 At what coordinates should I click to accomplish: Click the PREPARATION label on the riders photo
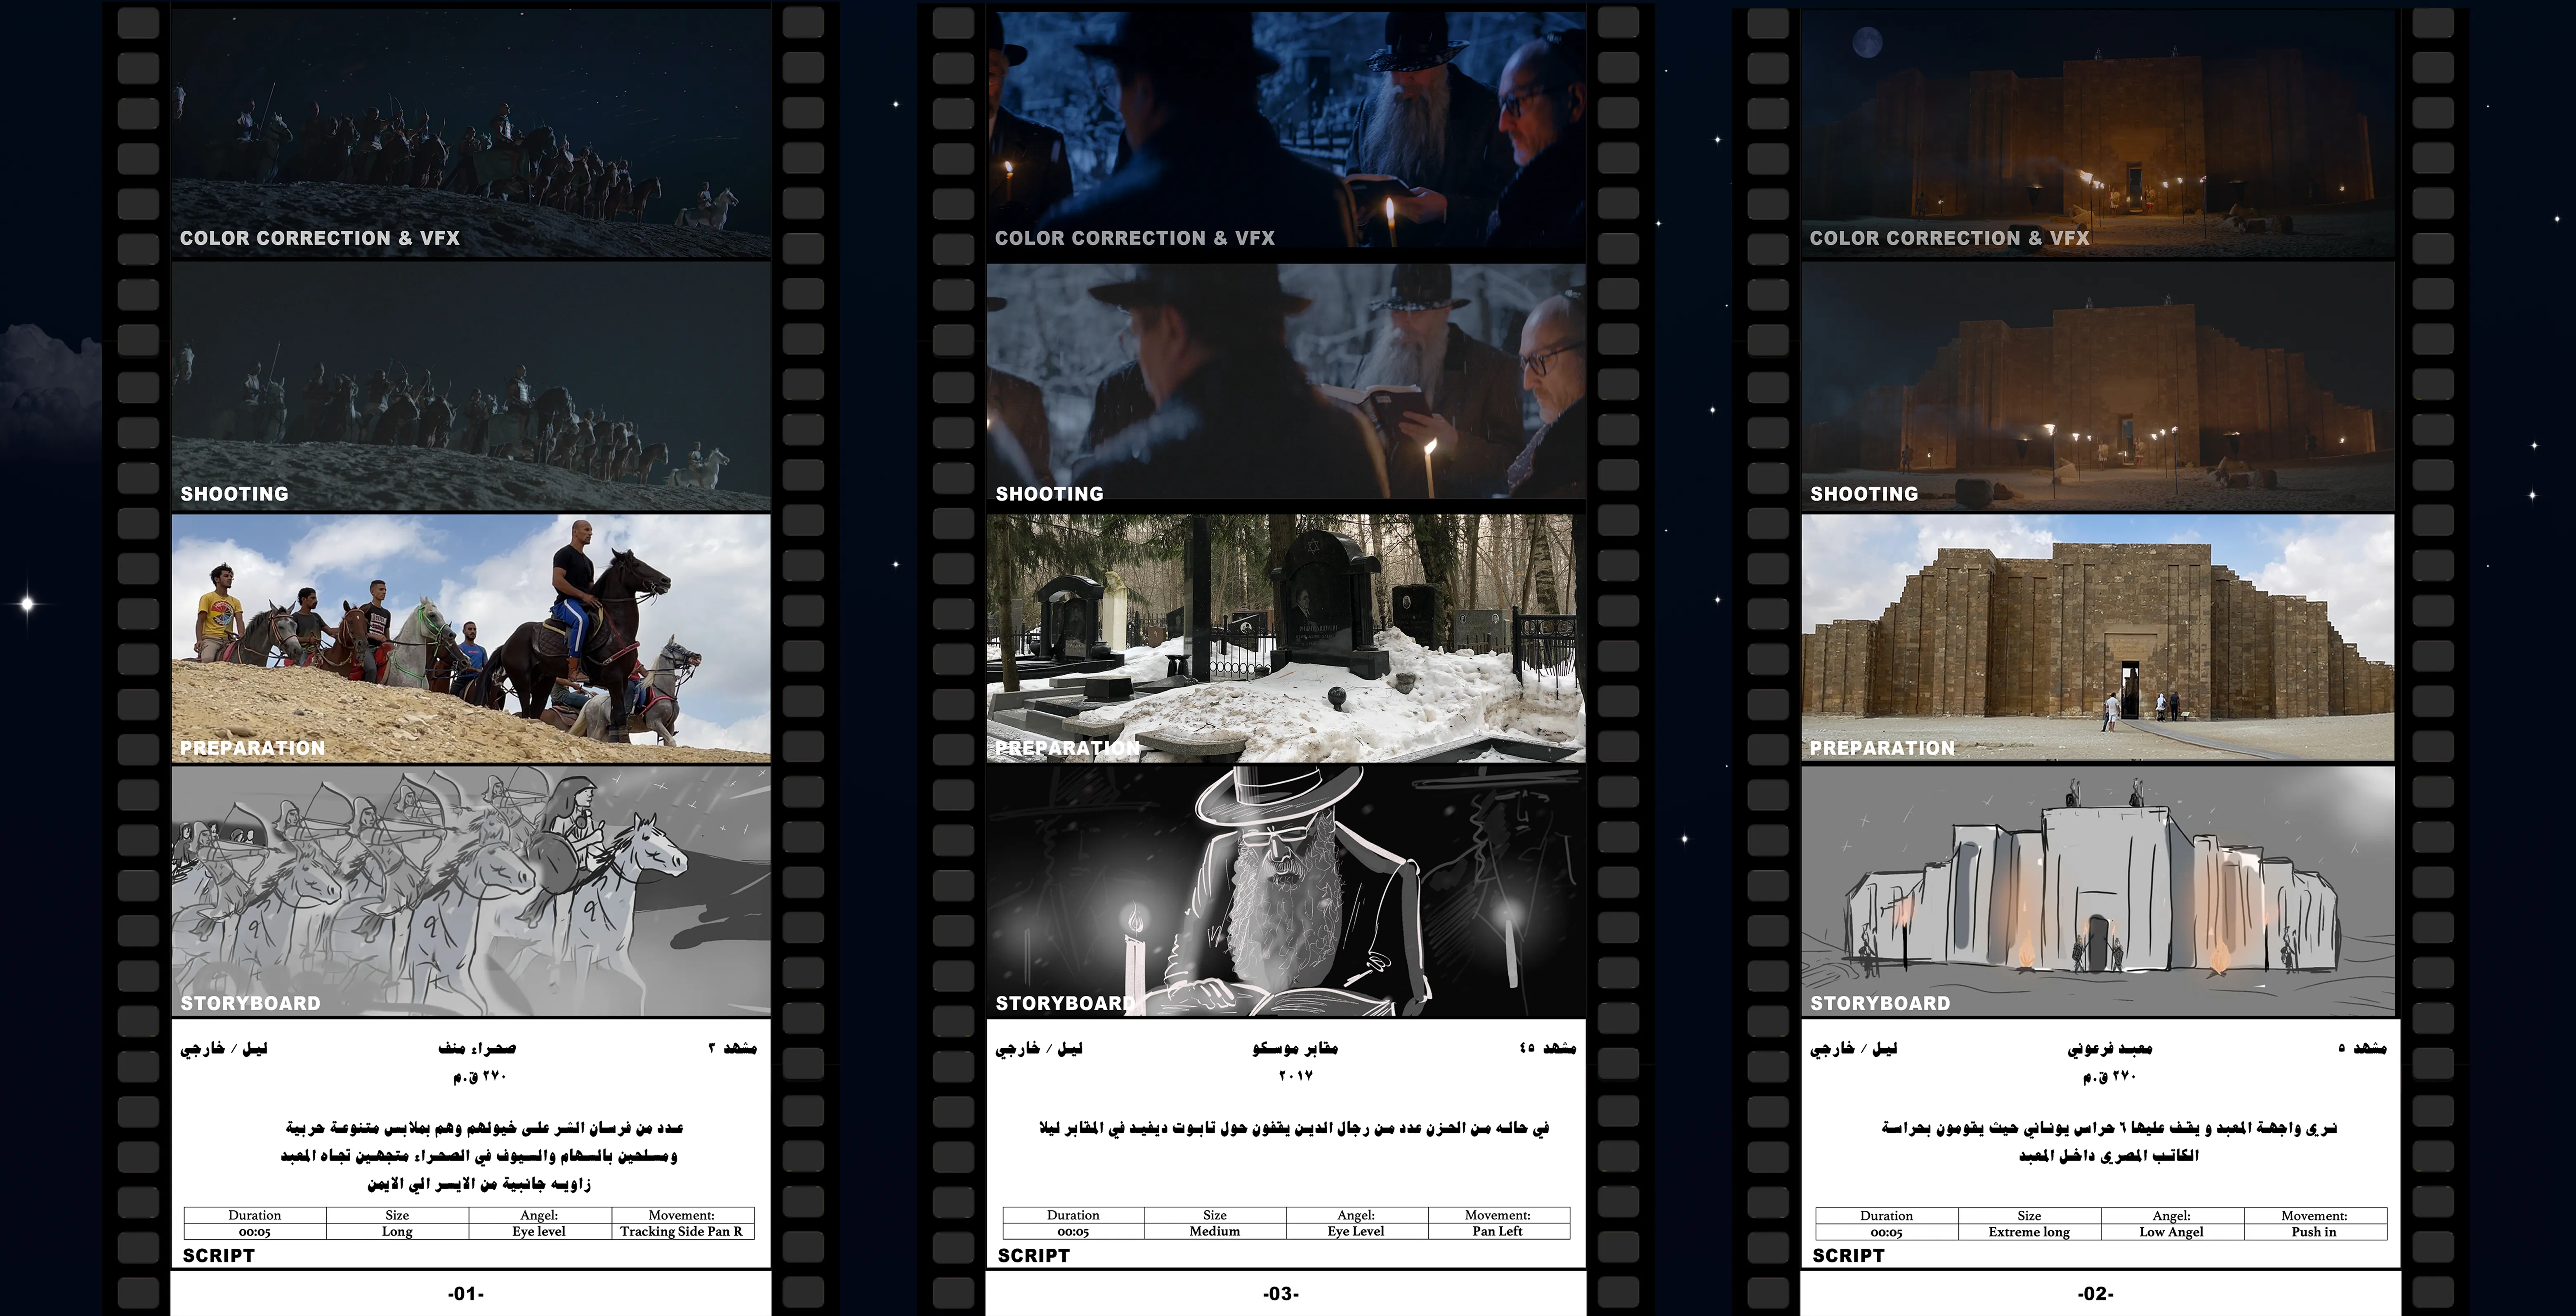(x=252, y=748)
